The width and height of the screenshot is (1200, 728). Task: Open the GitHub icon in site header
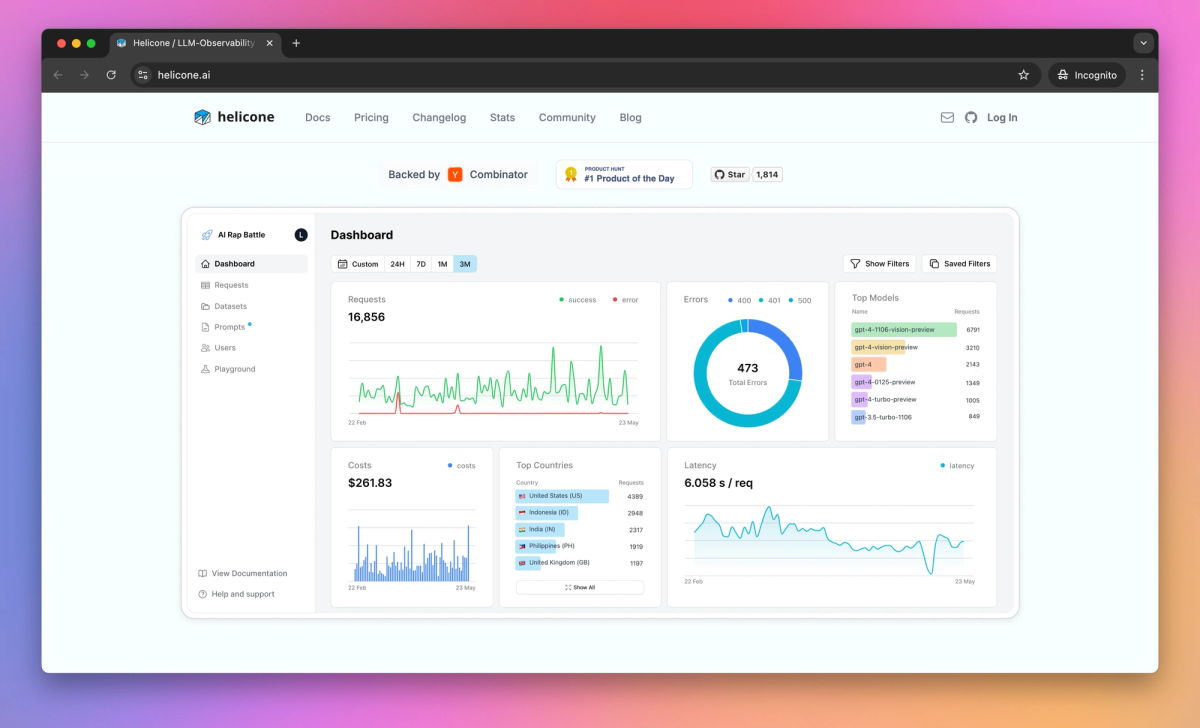tap(971, 117)
